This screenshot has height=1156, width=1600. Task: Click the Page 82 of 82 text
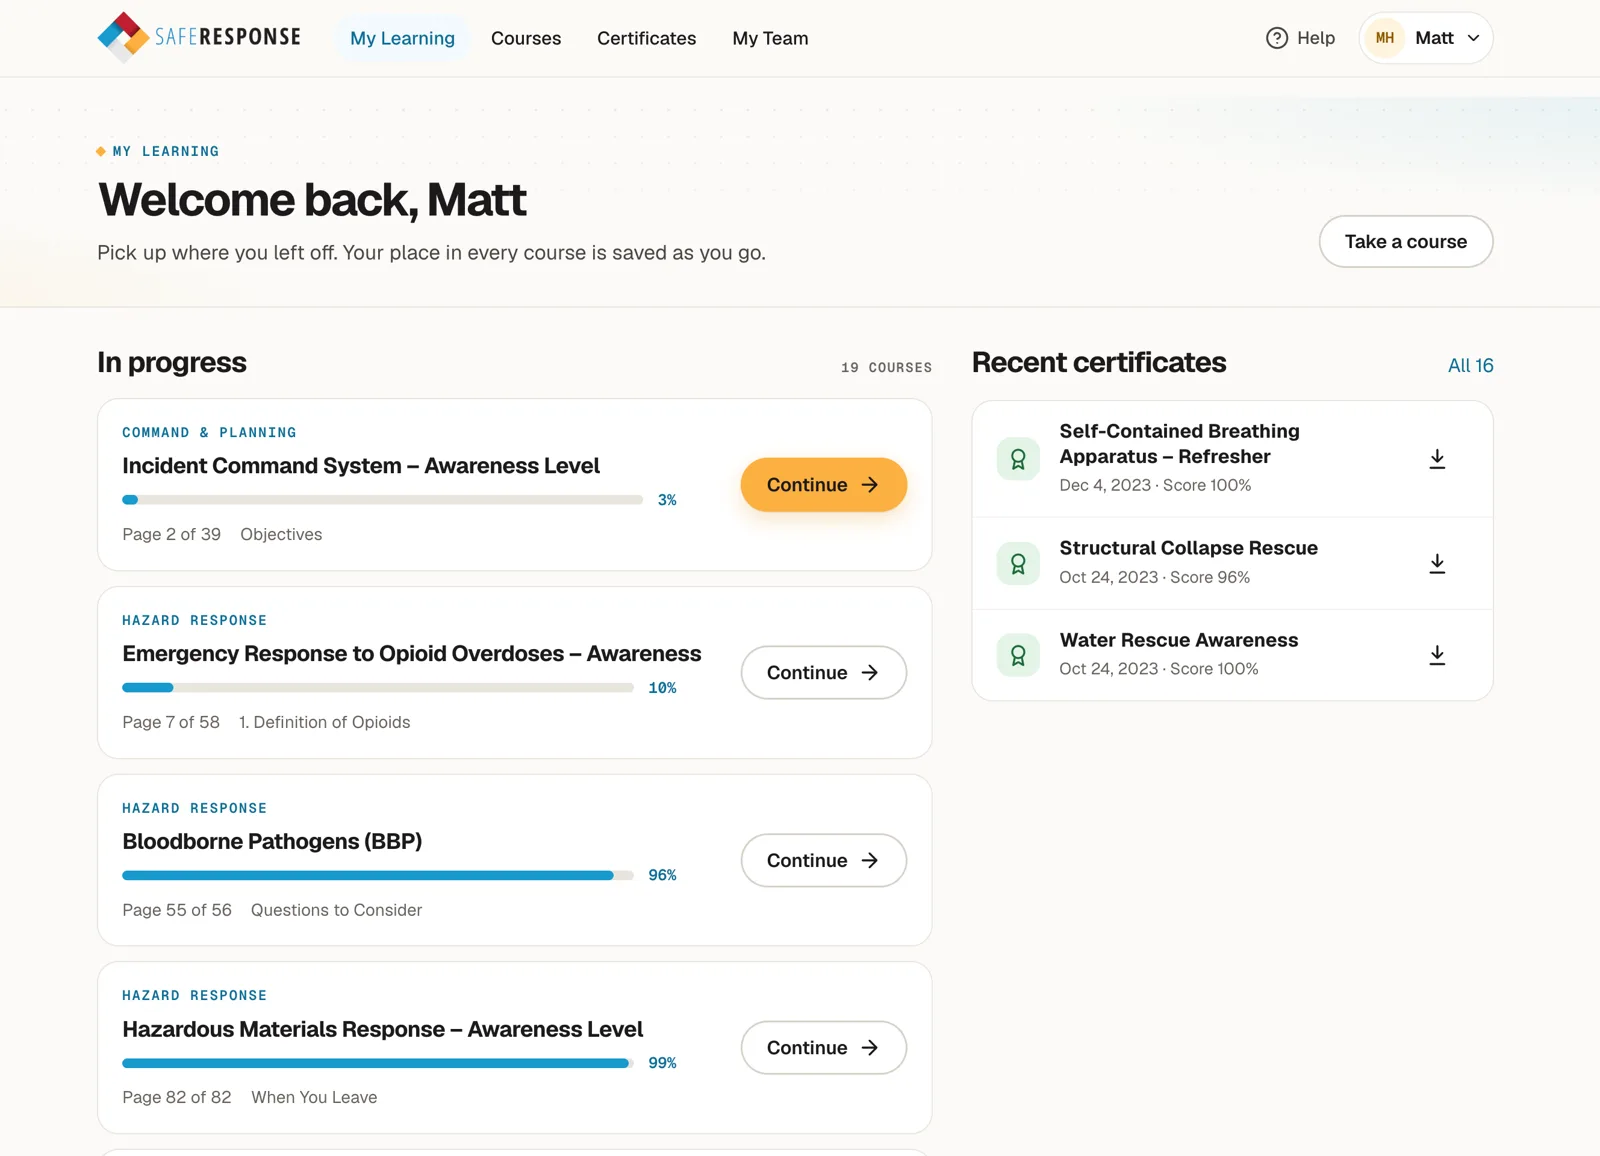click(176, 1097)
